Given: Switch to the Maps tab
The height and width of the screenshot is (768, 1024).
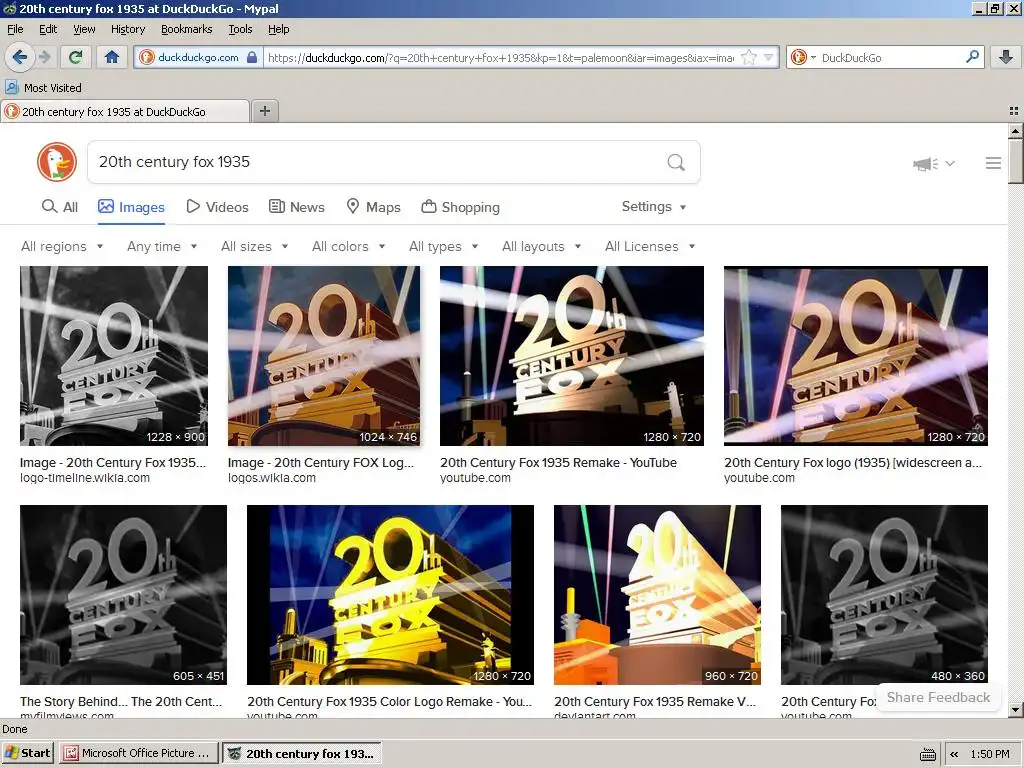Looking at the screenshot, I should click(x=374, y=207).
